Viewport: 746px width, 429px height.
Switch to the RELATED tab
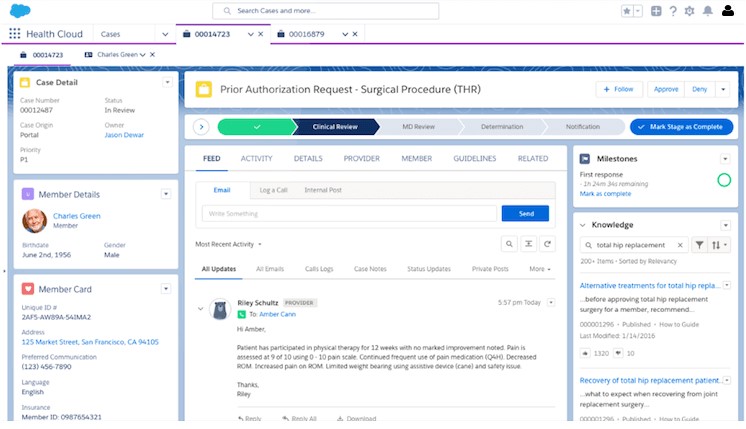pyautogui.click(x=533, y=159)
